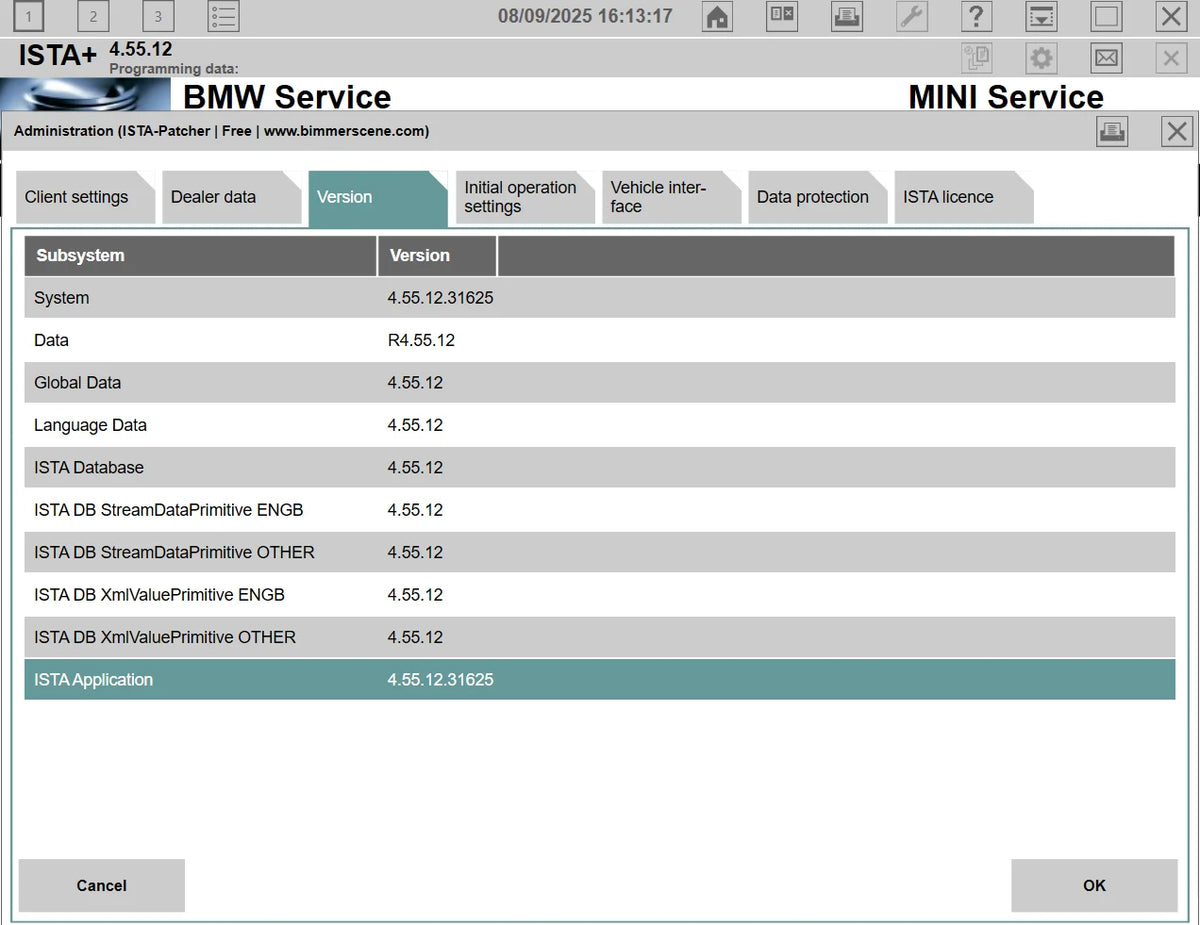Click the data transfer icon below the toolbar

pyautogui.click(x=977, y=57)
